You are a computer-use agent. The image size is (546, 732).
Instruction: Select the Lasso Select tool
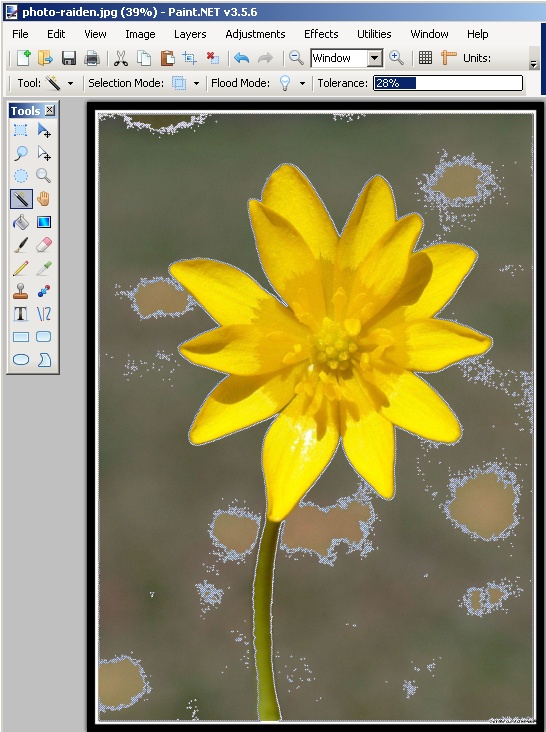[x=21, y=153]
